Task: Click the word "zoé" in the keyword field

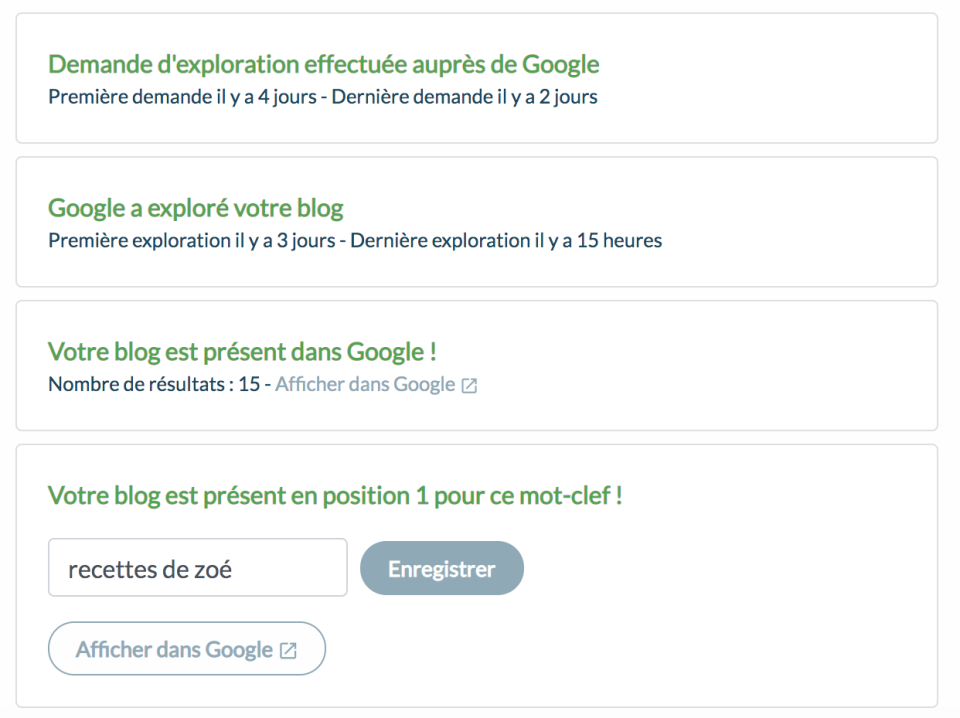Action: pyautogui.click(x=212, y=569)
